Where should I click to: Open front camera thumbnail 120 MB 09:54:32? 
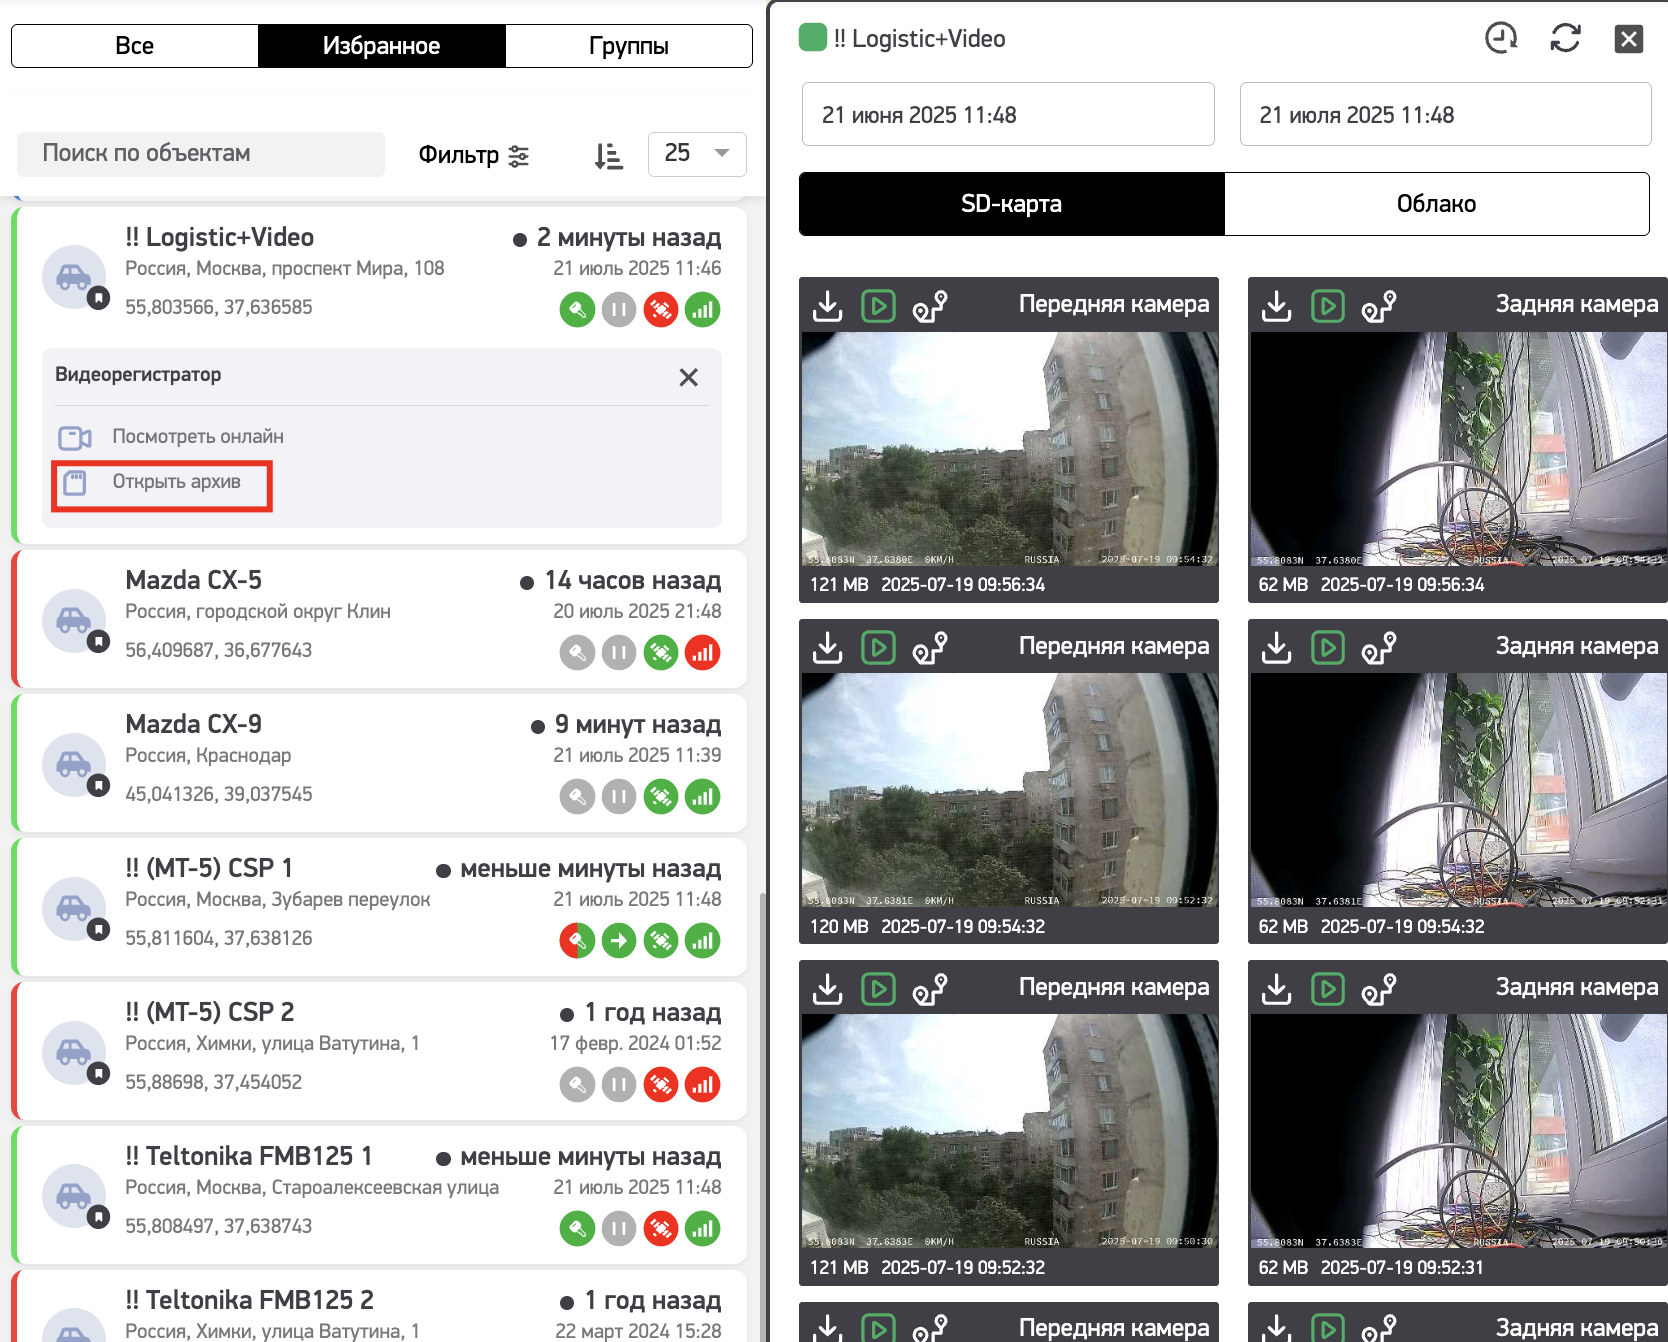1009,790
